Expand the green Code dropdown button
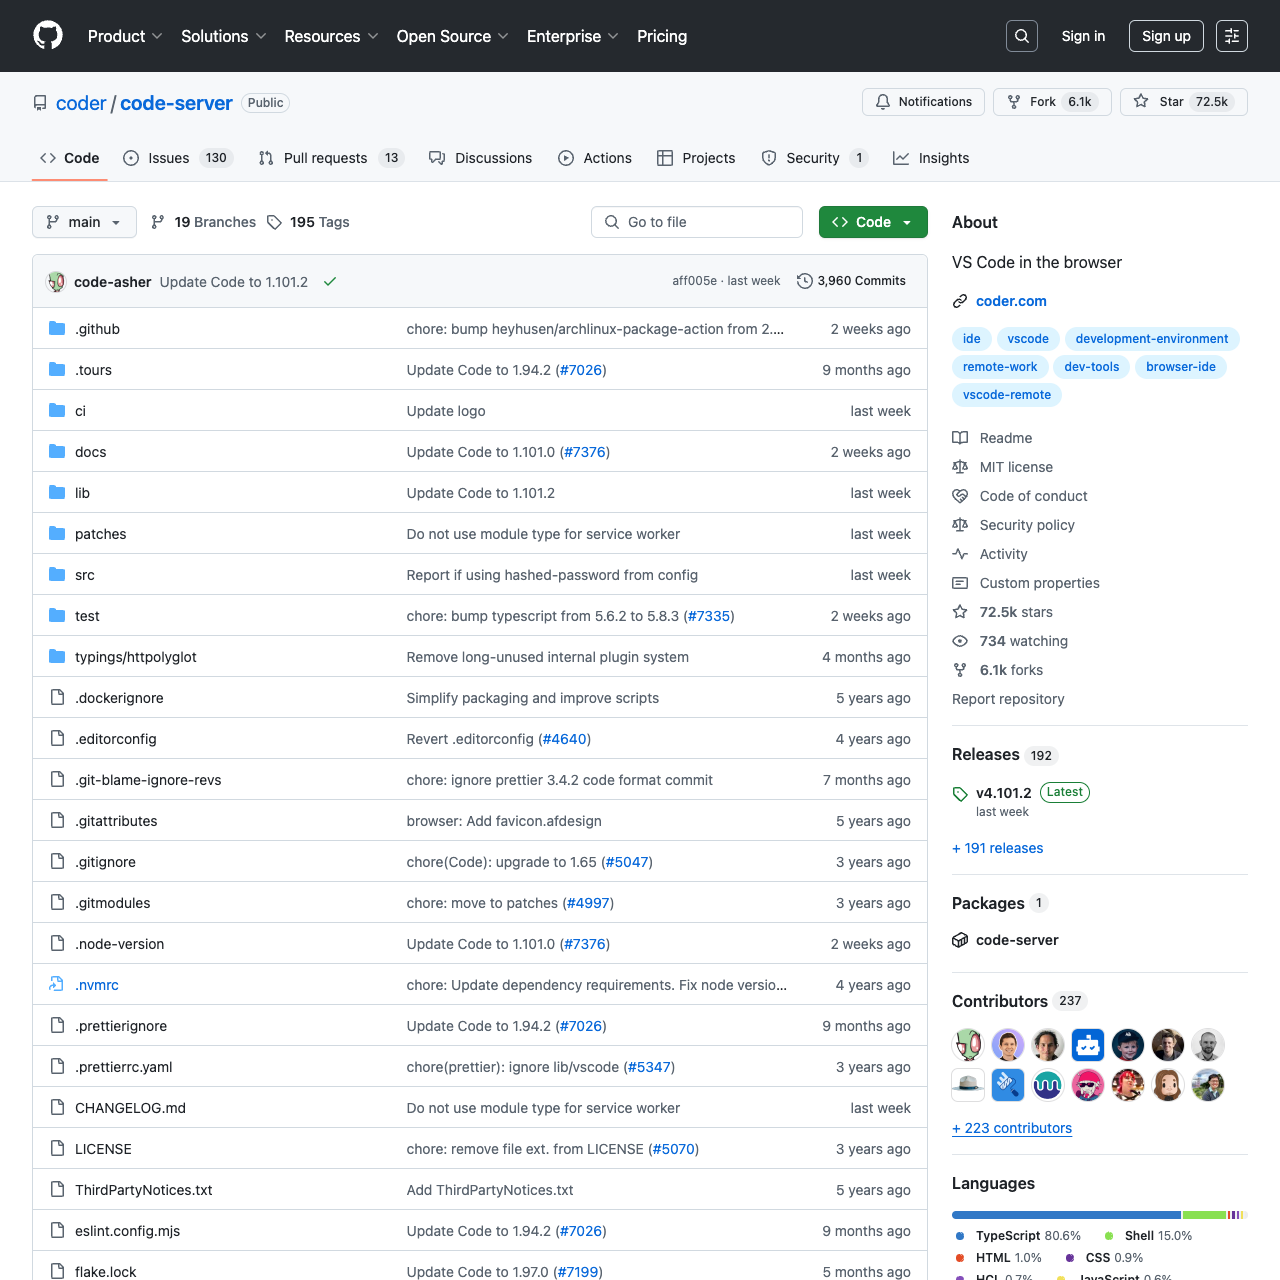 tap(873, 222)
